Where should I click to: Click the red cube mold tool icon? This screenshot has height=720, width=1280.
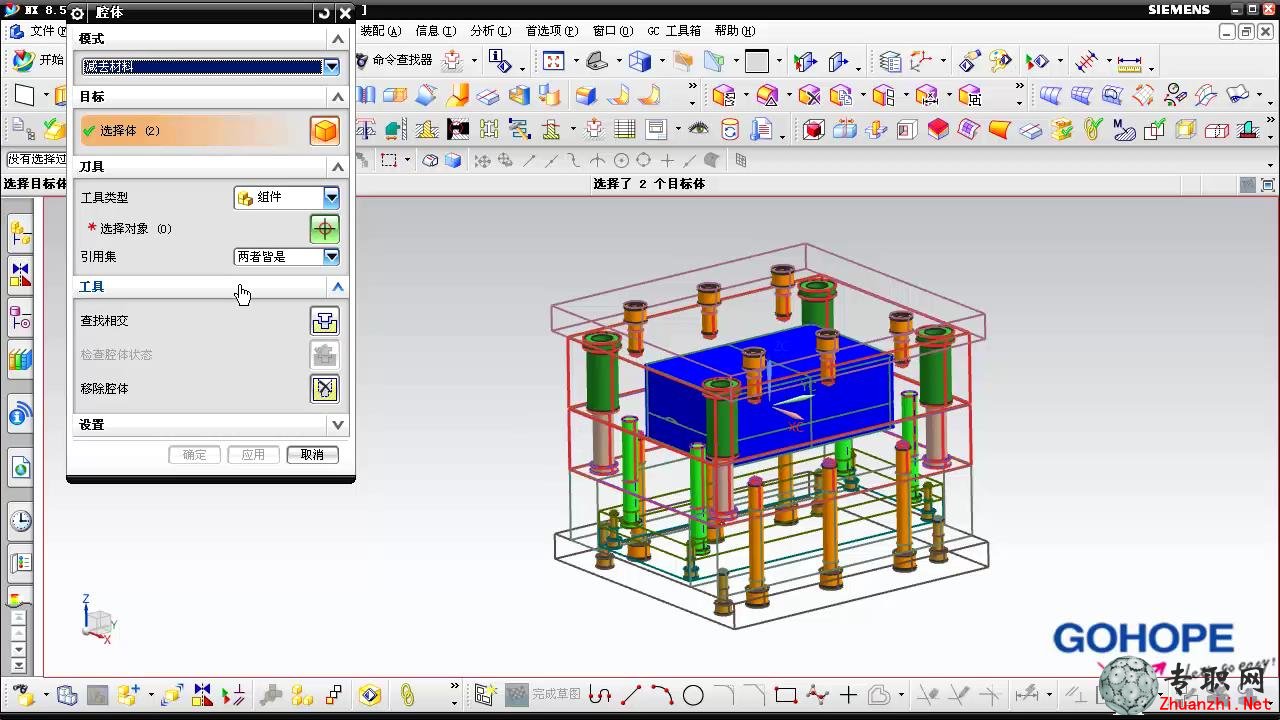(x=814, y=129)
